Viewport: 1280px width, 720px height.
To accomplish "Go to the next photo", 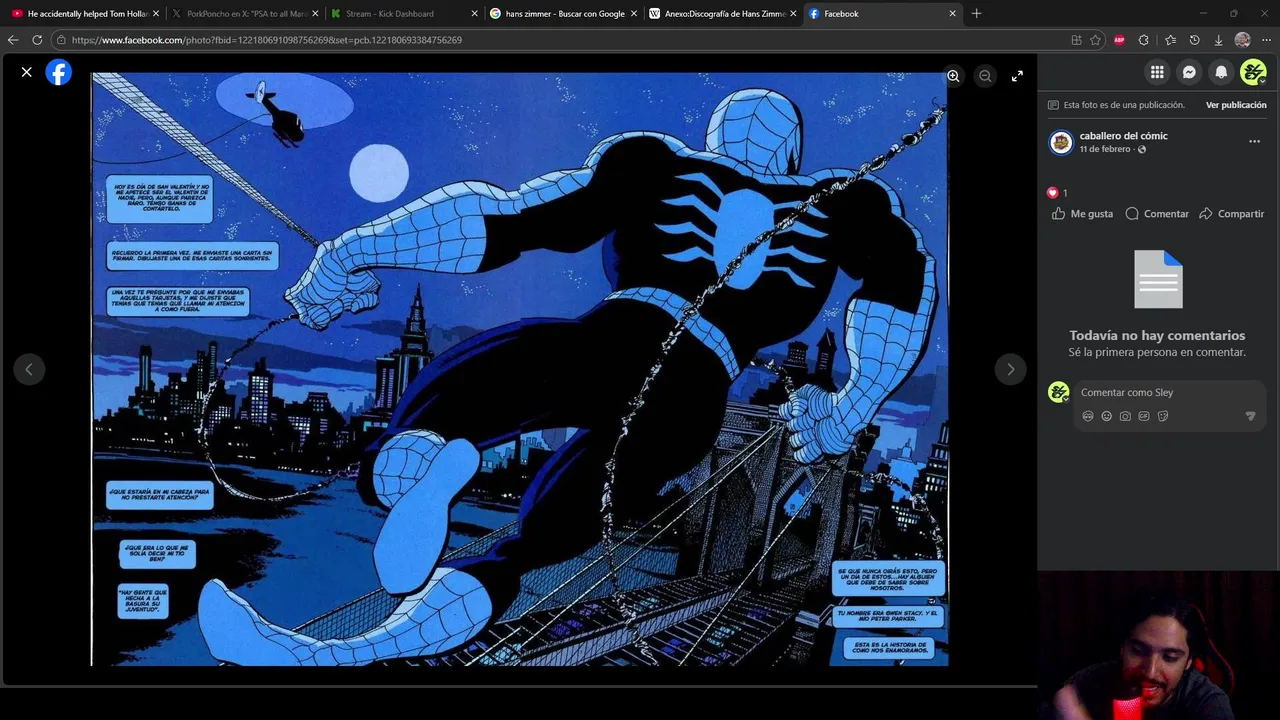I will pos(1010,369).
